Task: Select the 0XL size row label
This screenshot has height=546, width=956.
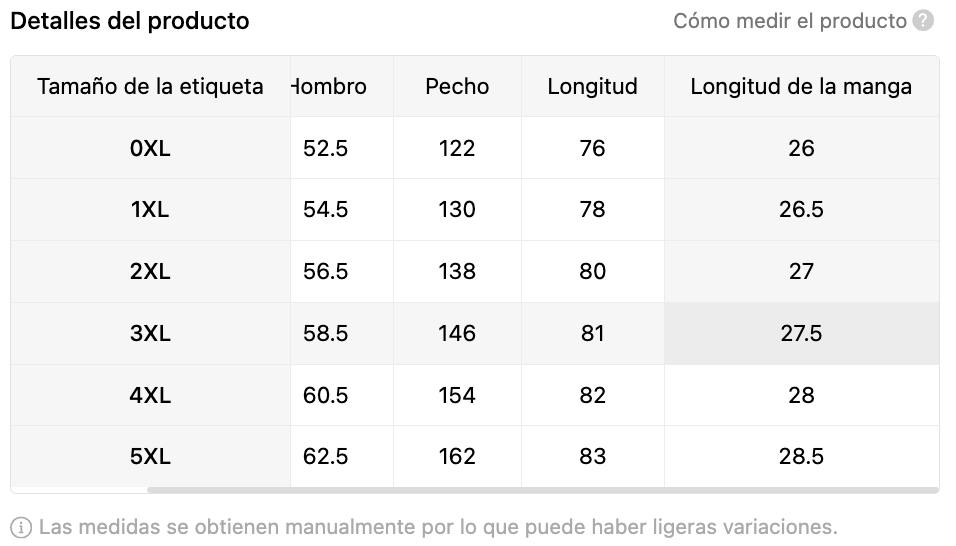Action: tap(150, 148)
